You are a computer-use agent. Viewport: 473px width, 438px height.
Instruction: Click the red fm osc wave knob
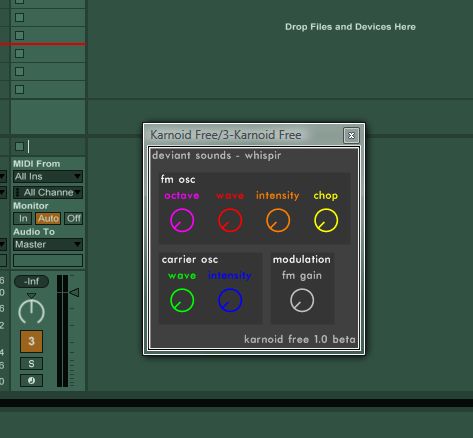230,220
